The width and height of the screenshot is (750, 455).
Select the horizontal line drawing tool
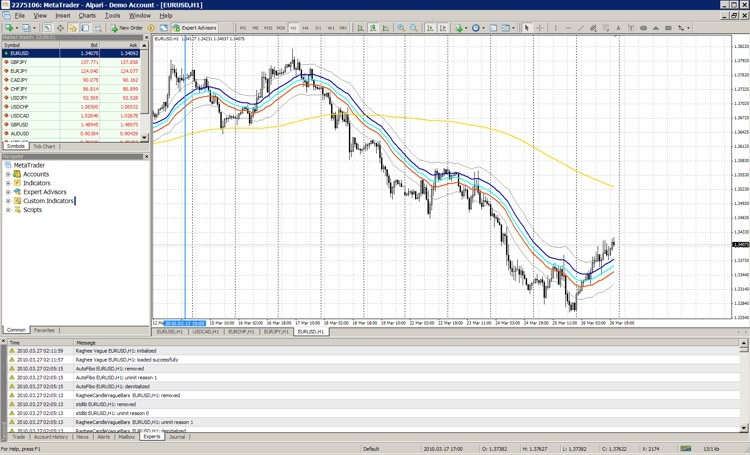[x=567, y=28]
